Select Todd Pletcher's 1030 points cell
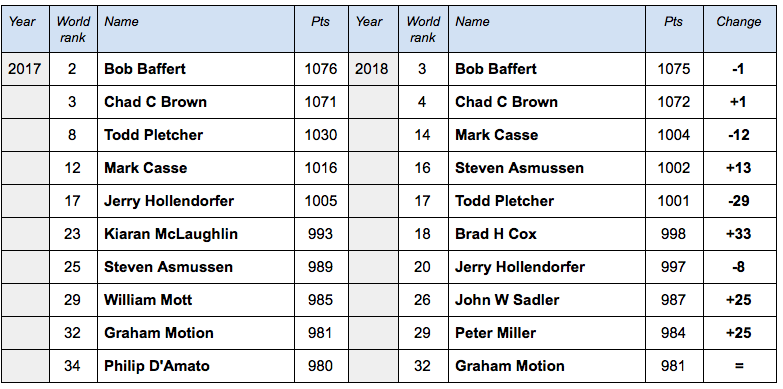783x389 pixels. [x=321, y=135]
